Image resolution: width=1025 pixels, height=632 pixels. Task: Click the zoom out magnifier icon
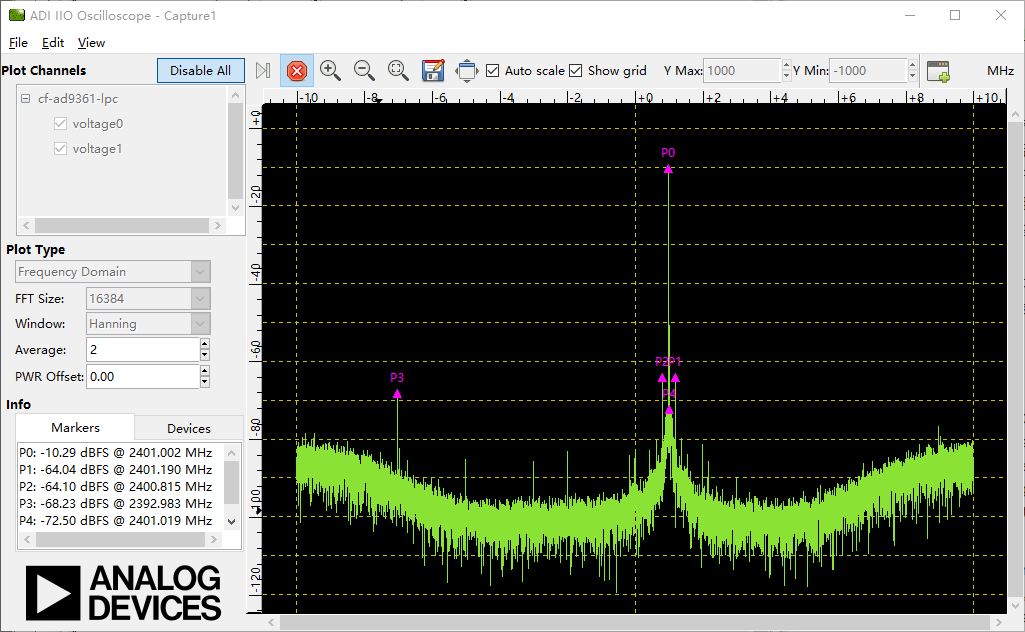click(x=364, y=71)
